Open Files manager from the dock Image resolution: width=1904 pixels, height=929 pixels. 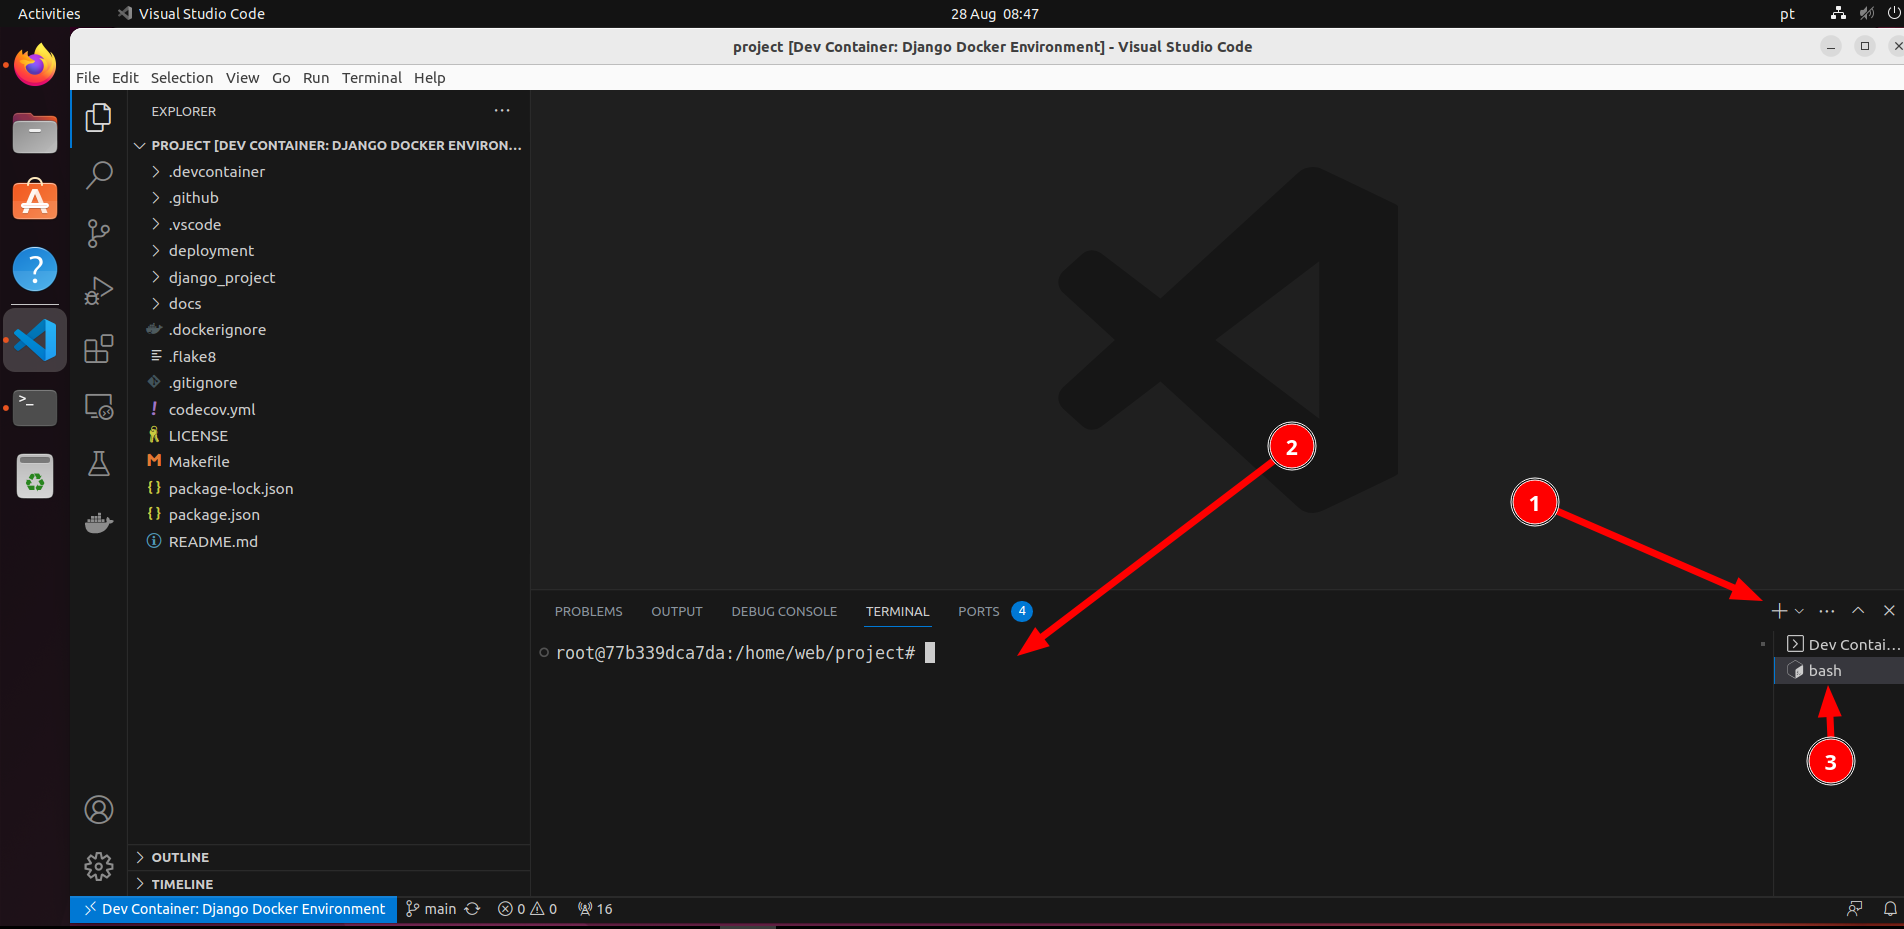point(35,133)
